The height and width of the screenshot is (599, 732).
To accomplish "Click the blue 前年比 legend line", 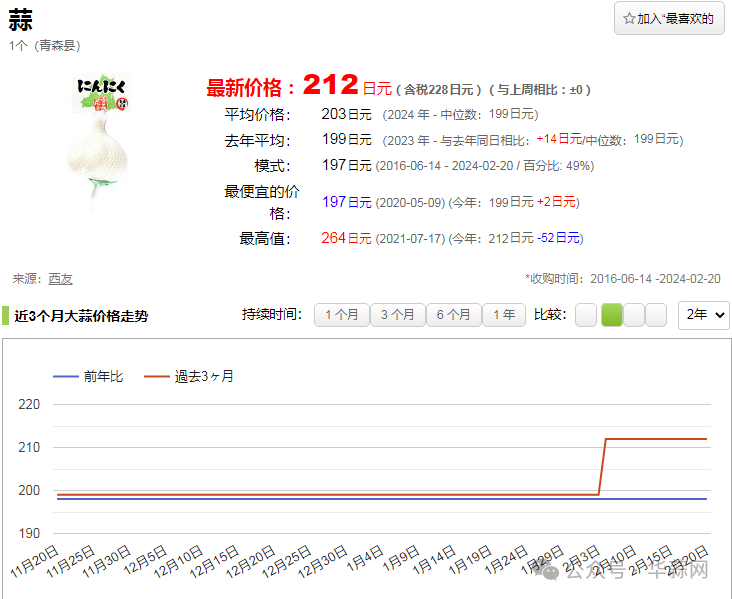I will pyautogui.click(x=65, y=376).
